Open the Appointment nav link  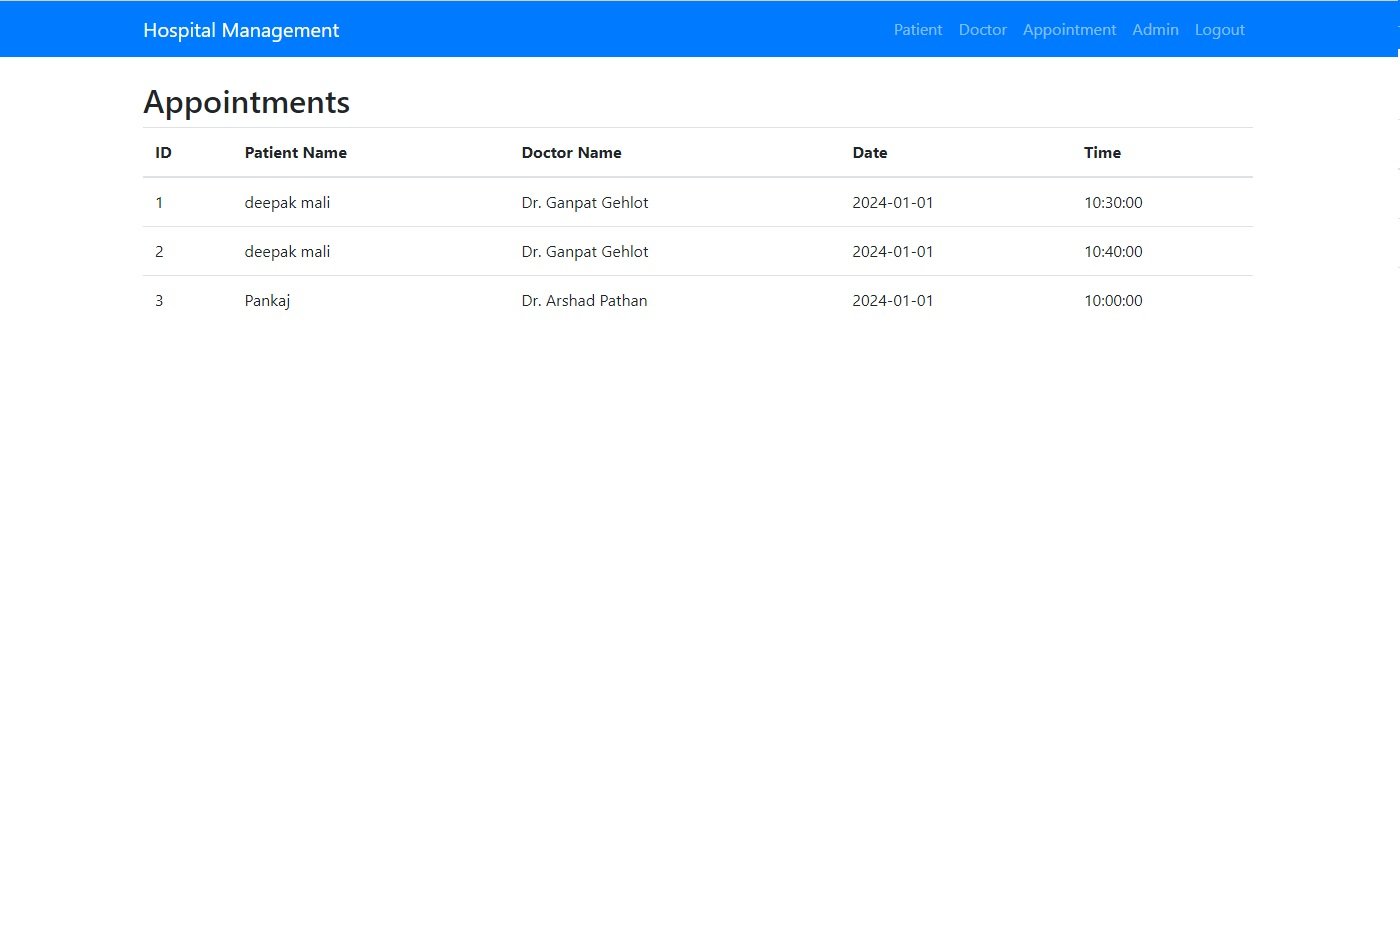click(1069, 30)
